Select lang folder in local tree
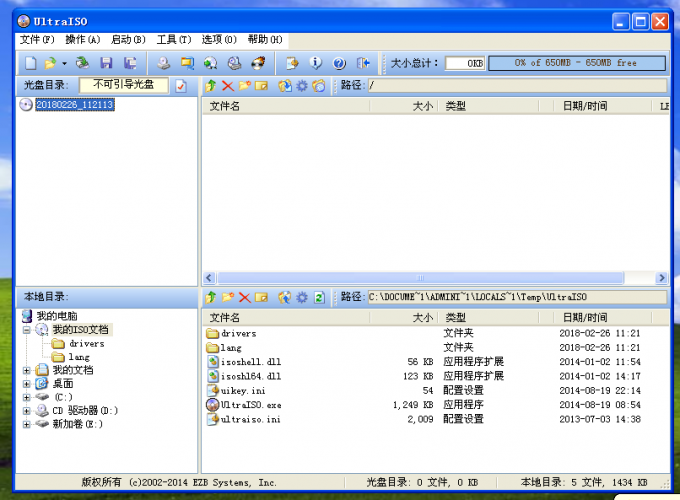Viewport: 680px width, 500px height. coord(79,357)
